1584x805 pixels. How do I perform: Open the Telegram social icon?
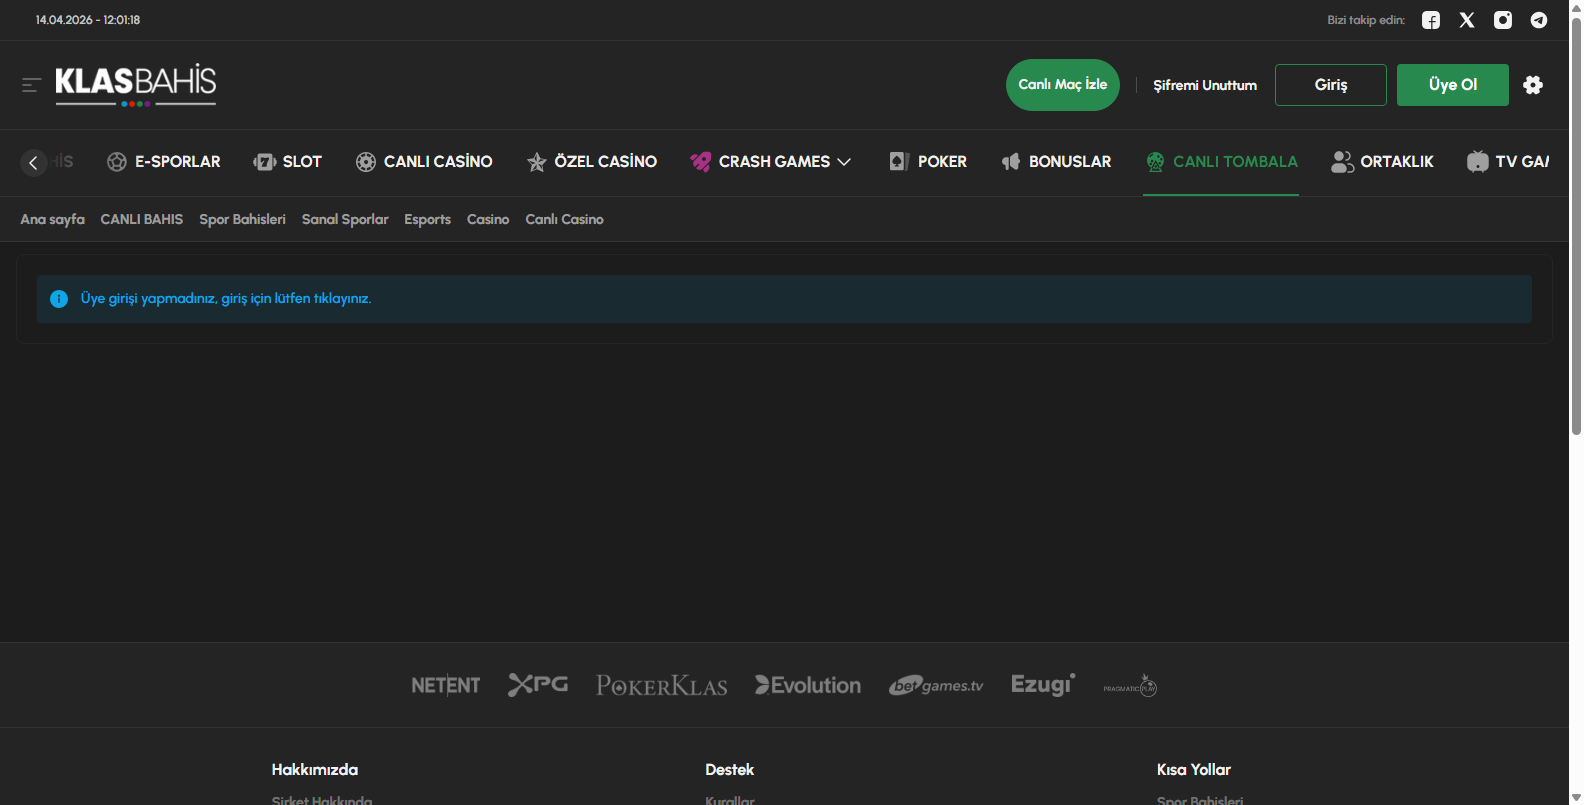(1539, 20)
